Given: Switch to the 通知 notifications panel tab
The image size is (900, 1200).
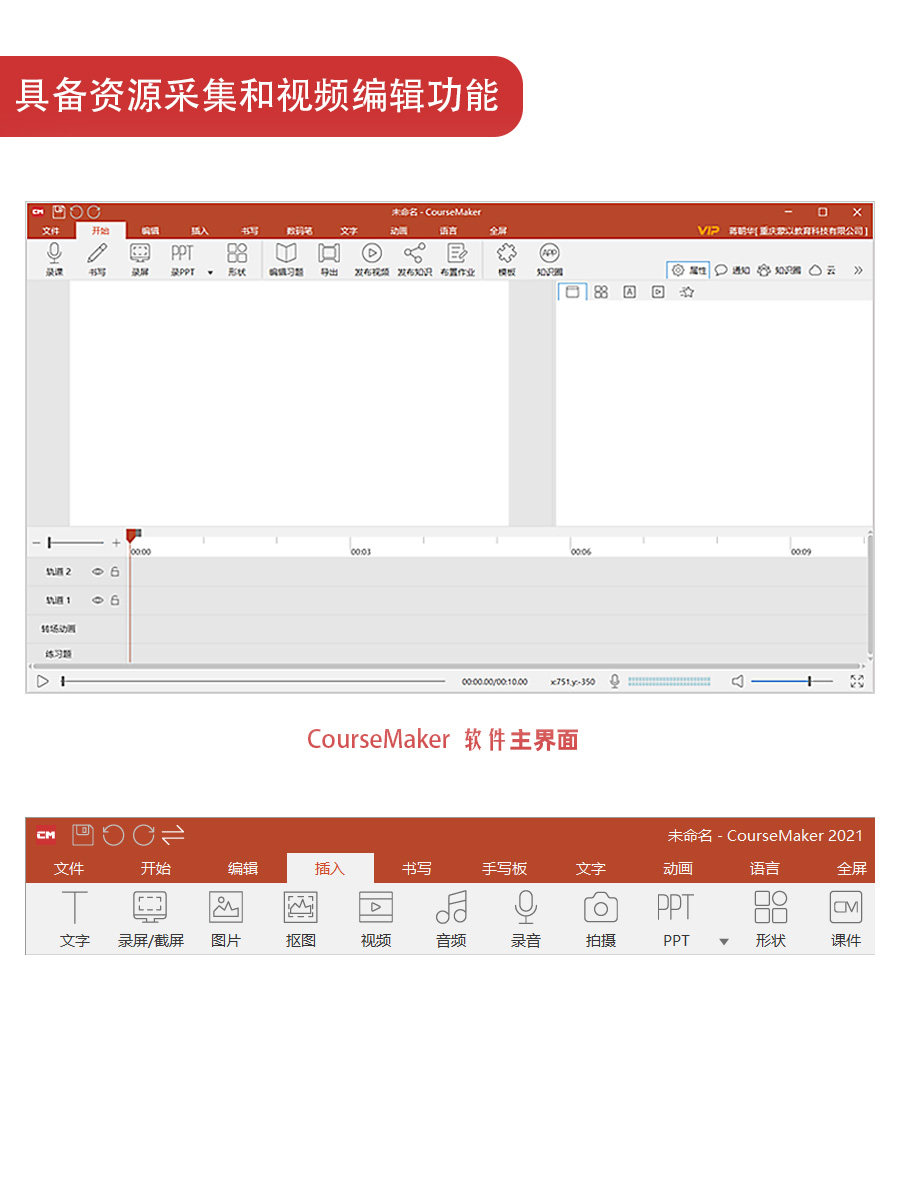Looking at the screenshot, I should tap(733, 270).
